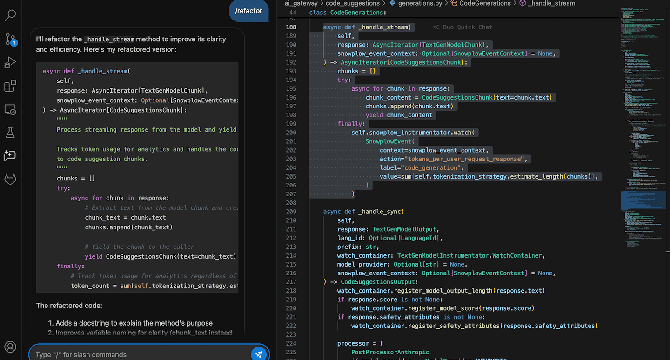Open the _handle_stream breadcrumb symbol
The width and height of the screenshot is (670, 360).
pyautogui.click(x=552, y=3)
